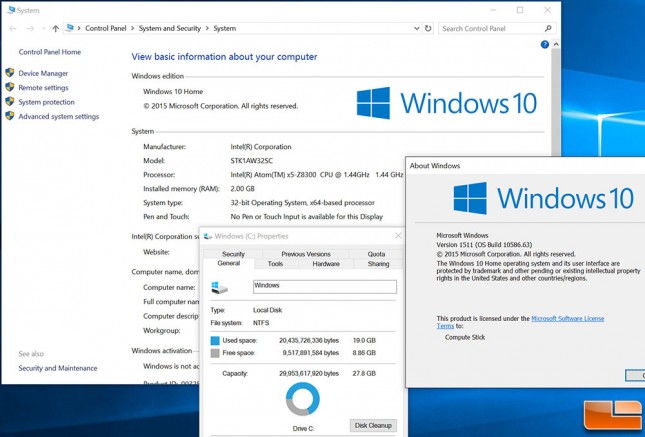Open Advanced system settings link
The width and height of the screenshot is (645, 437).
click(59, 116)
